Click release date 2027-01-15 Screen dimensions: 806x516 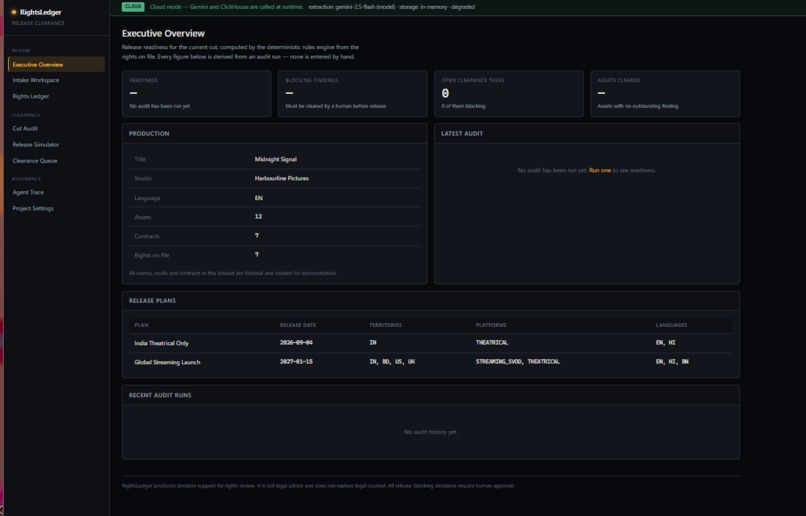(296, 361)
